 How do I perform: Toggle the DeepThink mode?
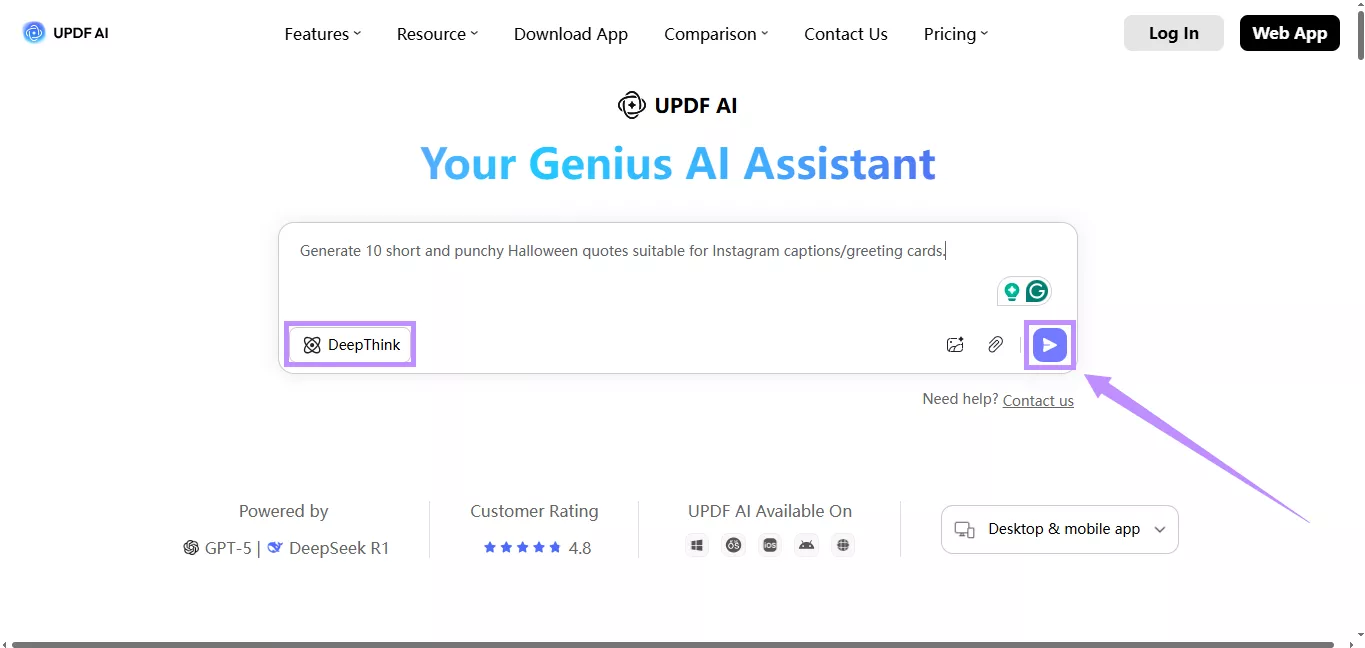350,344
